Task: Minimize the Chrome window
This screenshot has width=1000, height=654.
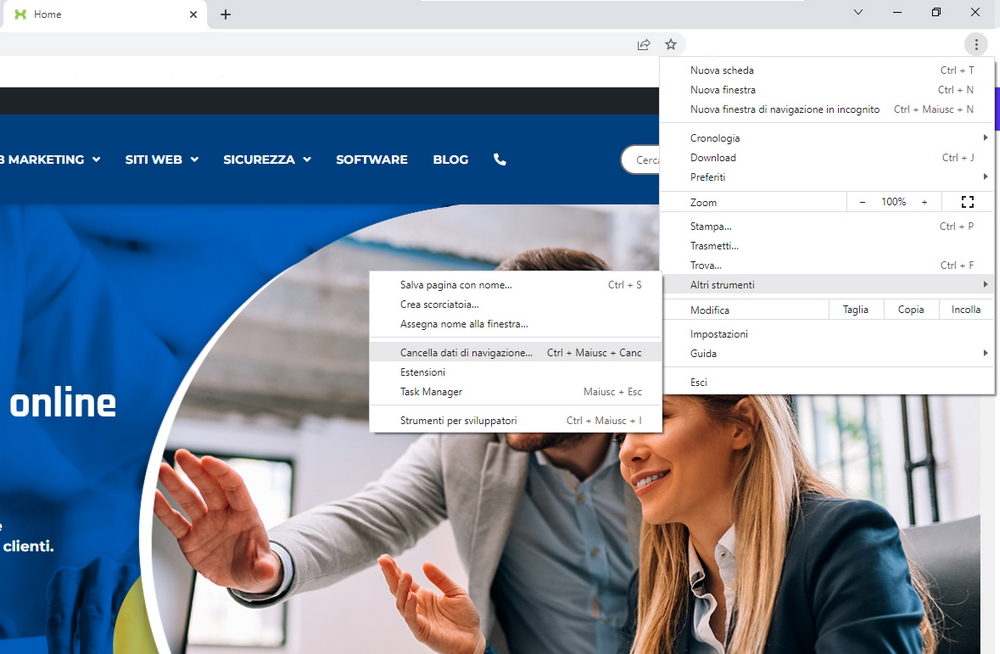Action: click(897, 12)
